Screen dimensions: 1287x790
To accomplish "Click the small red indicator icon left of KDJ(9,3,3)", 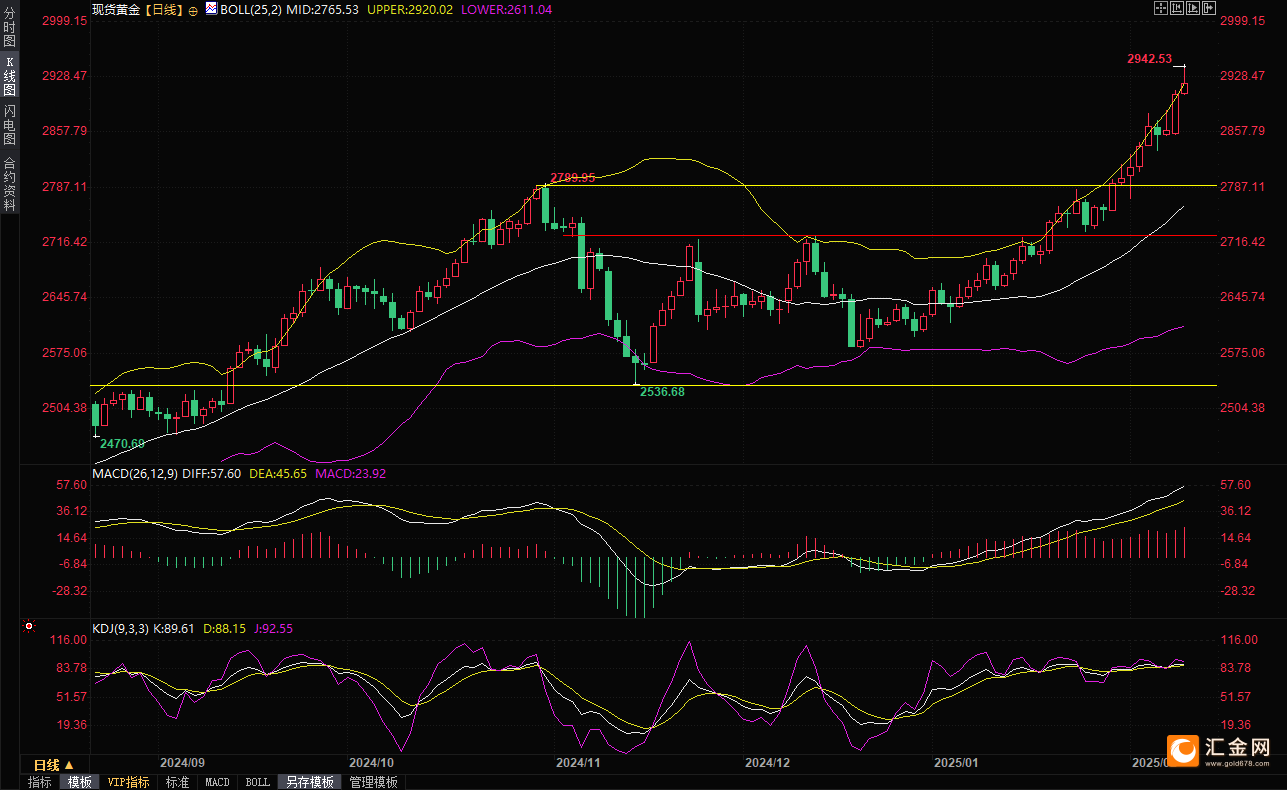I will click(x=29, y=628).
